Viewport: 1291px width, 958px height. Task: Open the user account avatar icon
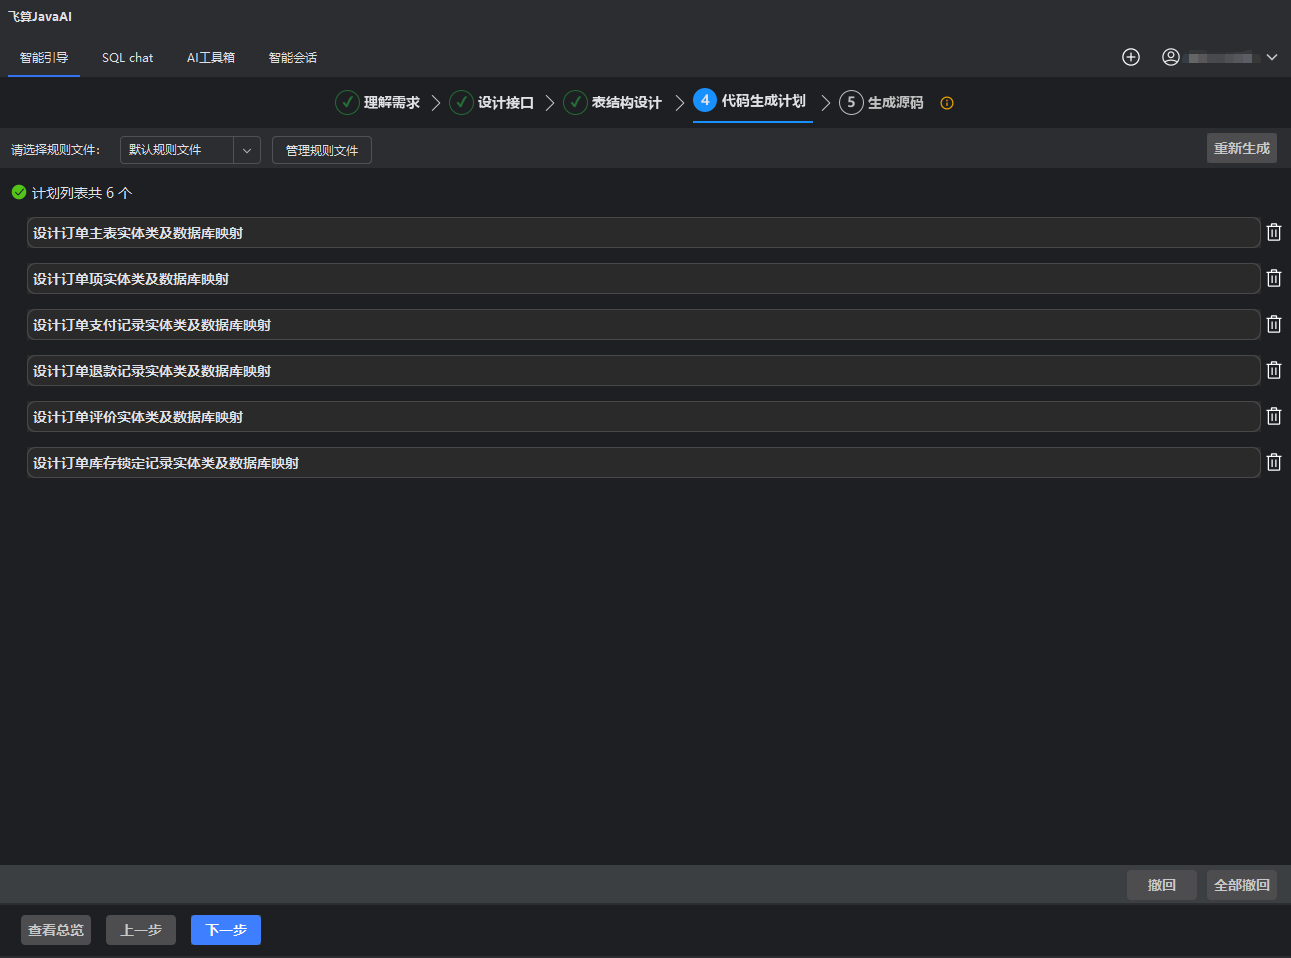pyautogui.click(x=1171, y=57)
